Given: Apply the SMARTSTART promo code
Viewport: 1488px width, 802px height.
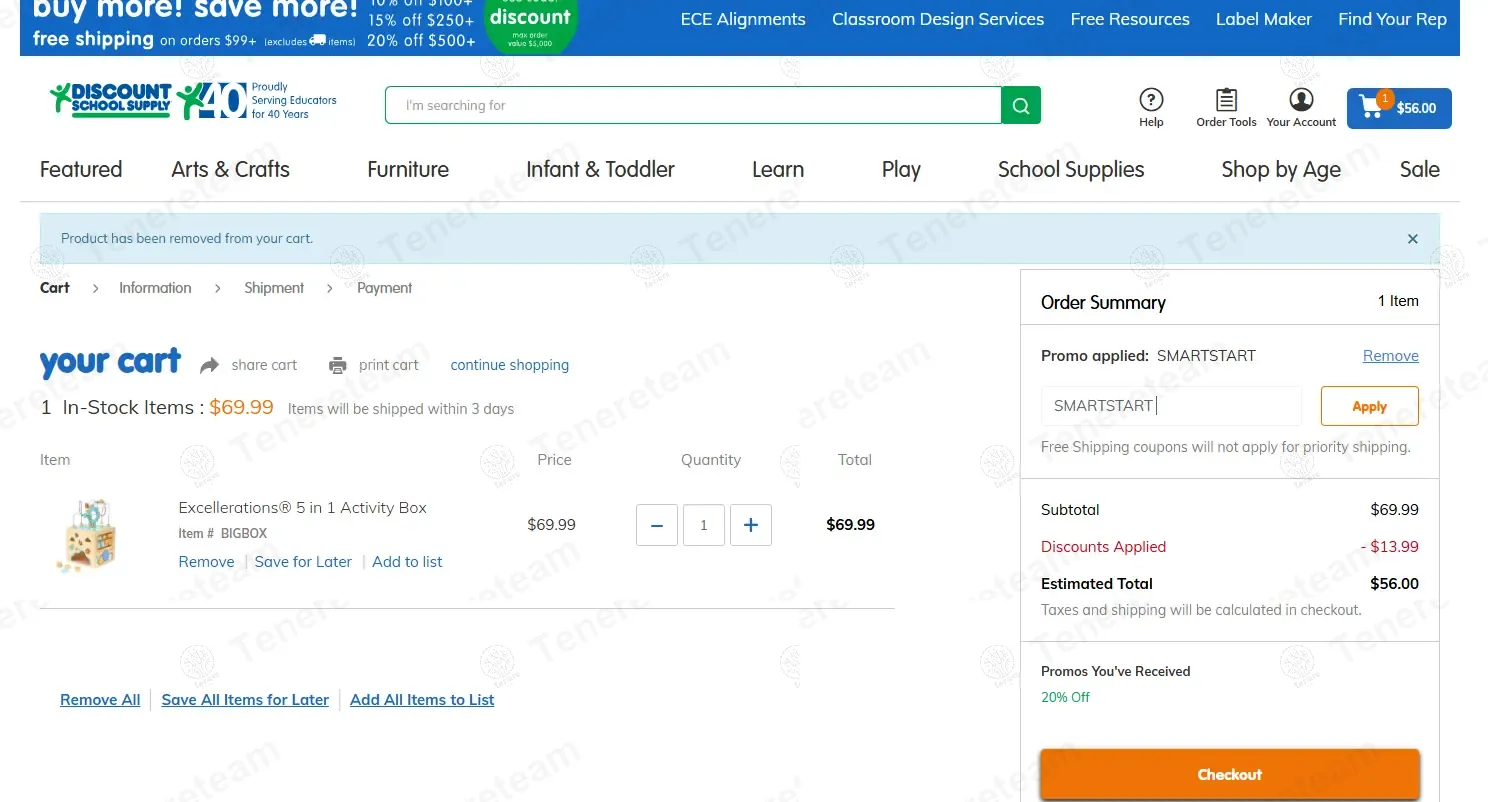Looking at the screenshot, I should pyautogui.click(x=1369, y=406).
